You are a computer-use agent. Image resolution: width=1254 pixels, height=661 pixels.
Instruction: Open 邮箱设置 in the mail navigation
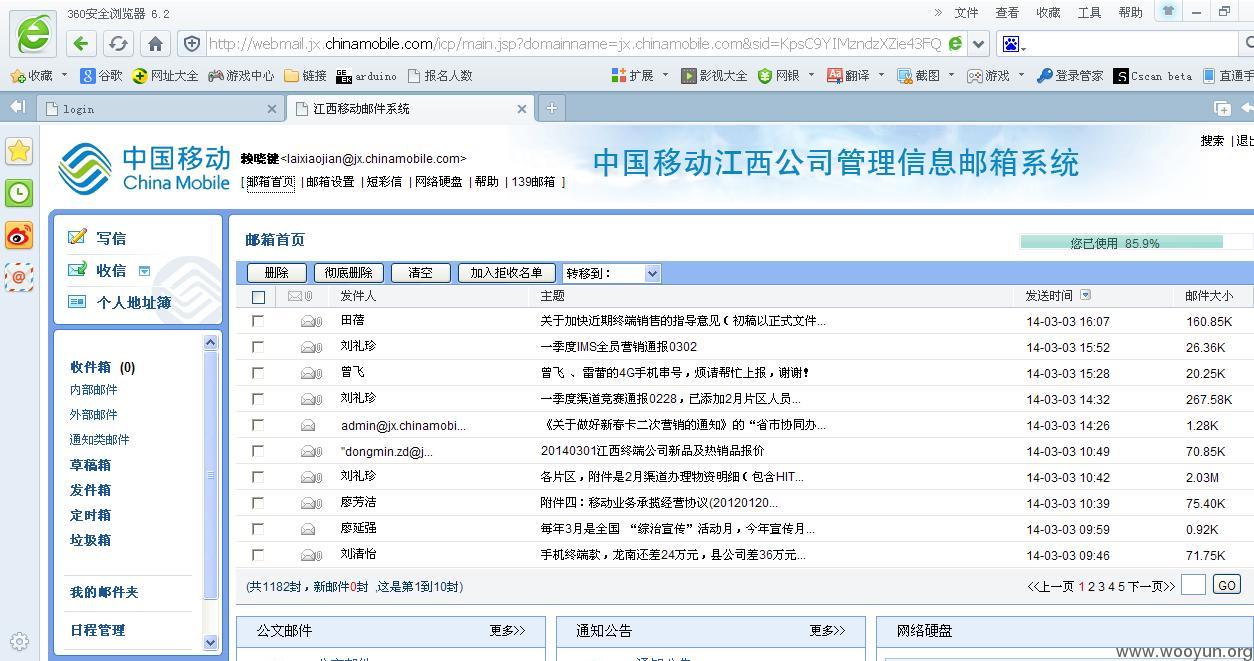click(x=330, y=182)
